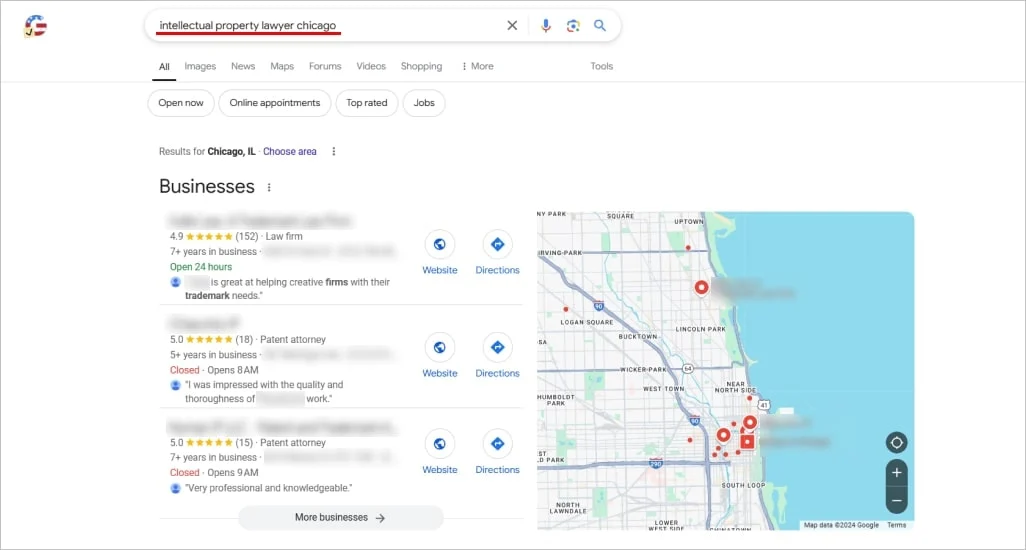Apply the Online appointments filter

275,103
